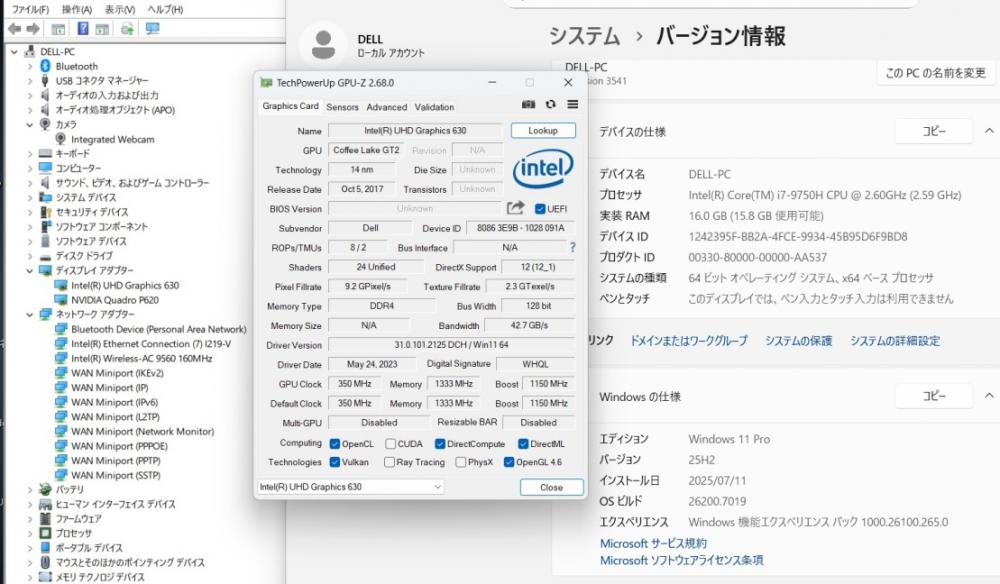Open システムの詳細設定 link
This screenshot has width=1000, height=584.
(895, 340)
